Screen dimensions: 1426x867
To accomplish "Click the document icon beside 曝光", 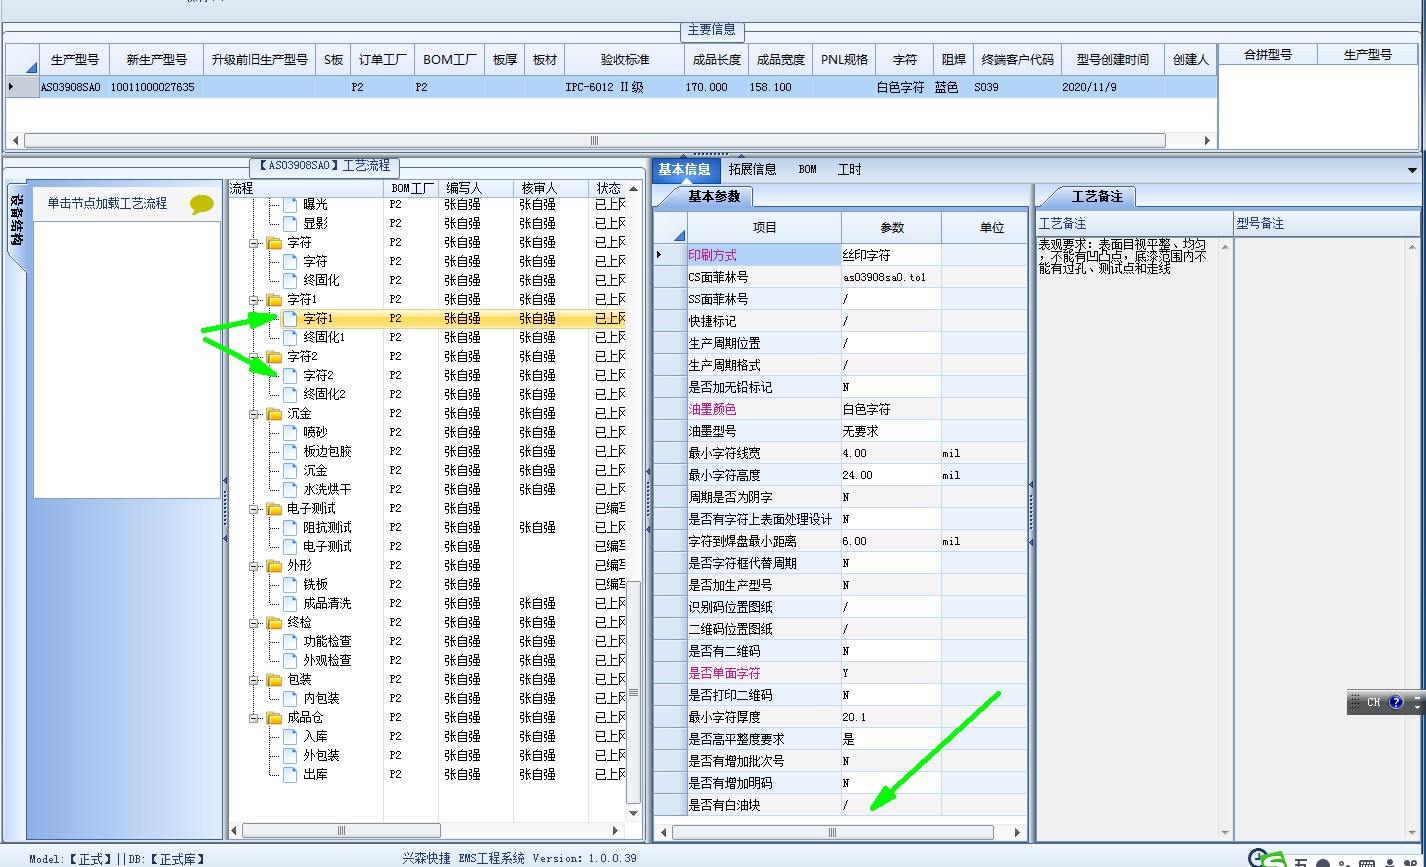I will pos(290,205).
